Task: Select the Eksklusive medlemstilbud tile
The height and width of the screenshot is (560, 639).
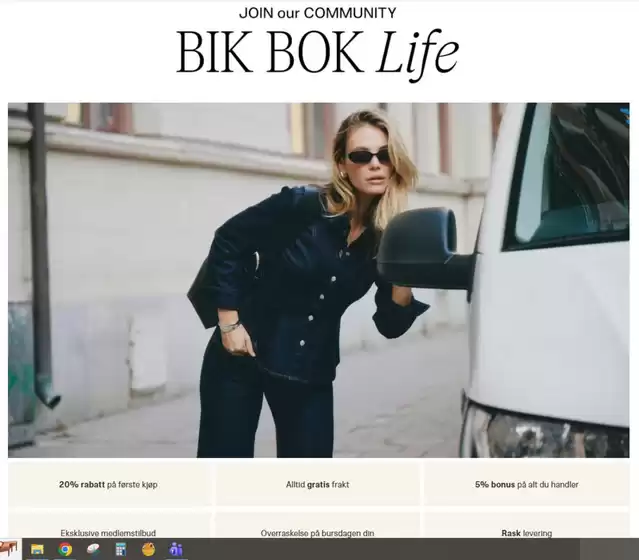Action: point(109,526)
